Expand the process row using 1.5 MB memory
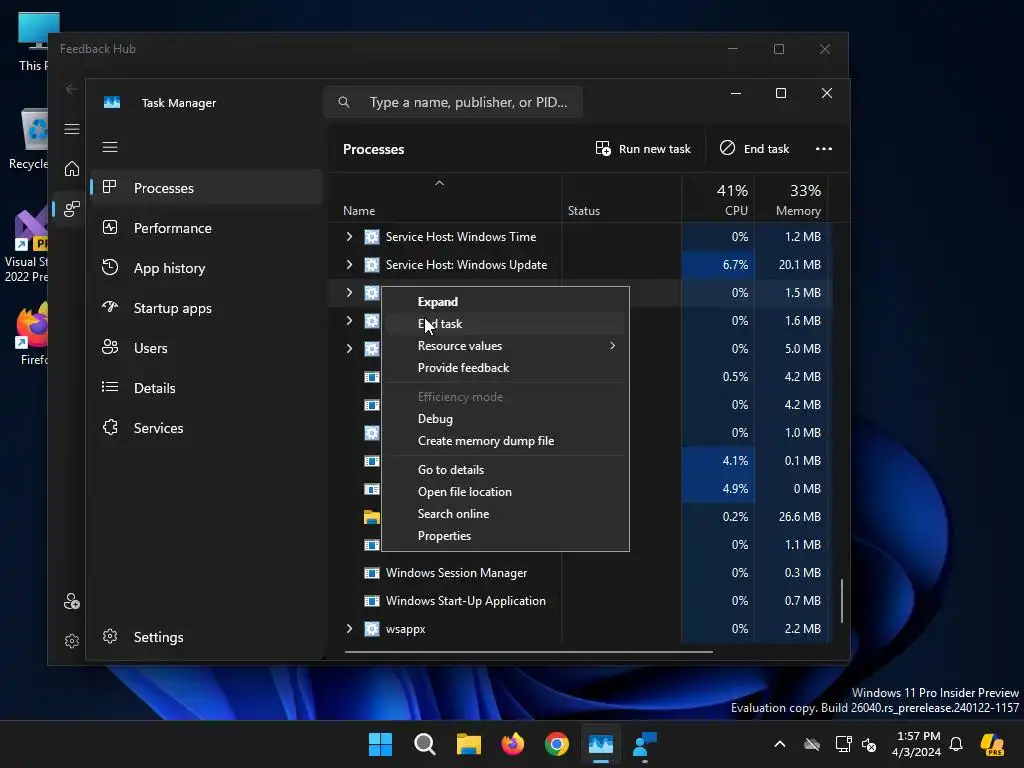The width and height of the screenshot is (1024, 768). click(349, 293)
